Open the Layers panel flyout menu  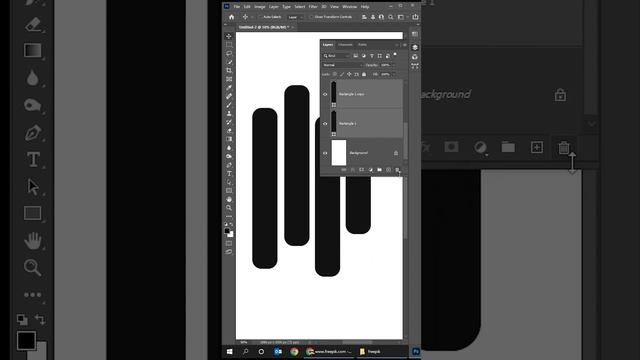(404, 44)
